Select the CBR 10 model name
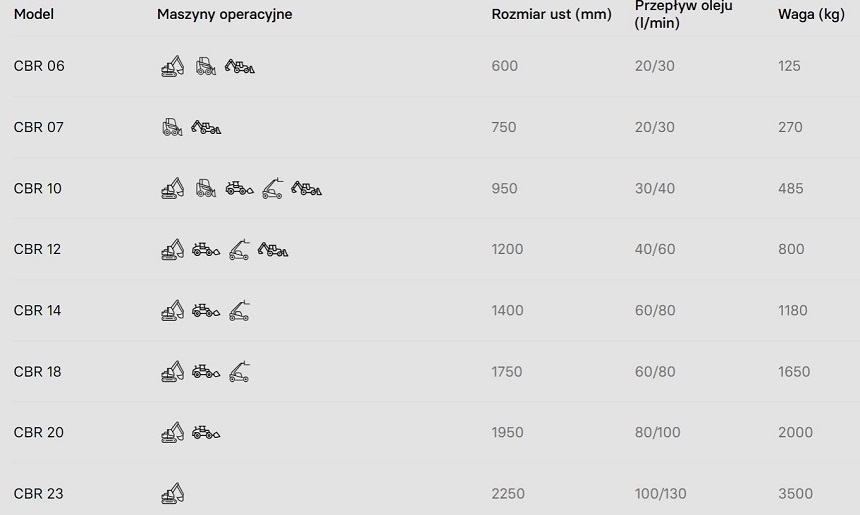The height and width of the screenshot is (515, 860). point(38,189)
